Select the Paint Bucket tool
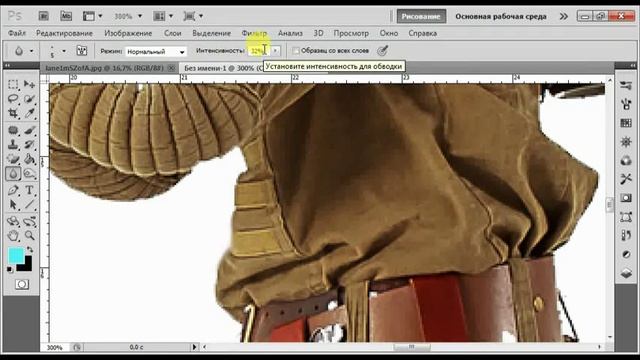The width and height of the screenshot is (640, 360). point(29,159)
